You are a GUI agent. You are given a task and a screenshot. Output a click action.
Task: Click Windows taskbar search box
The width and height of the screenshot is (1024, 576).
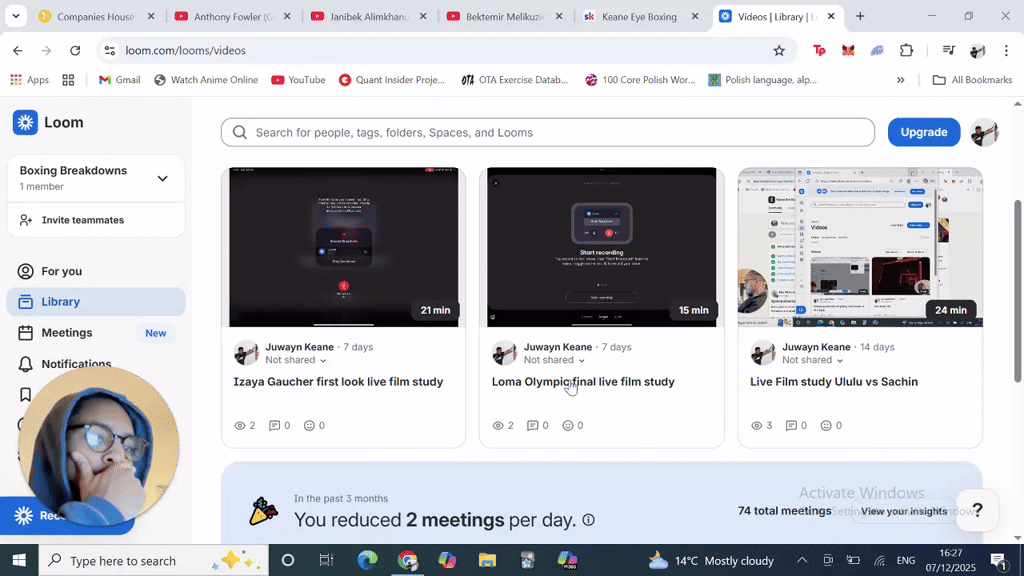154,560
